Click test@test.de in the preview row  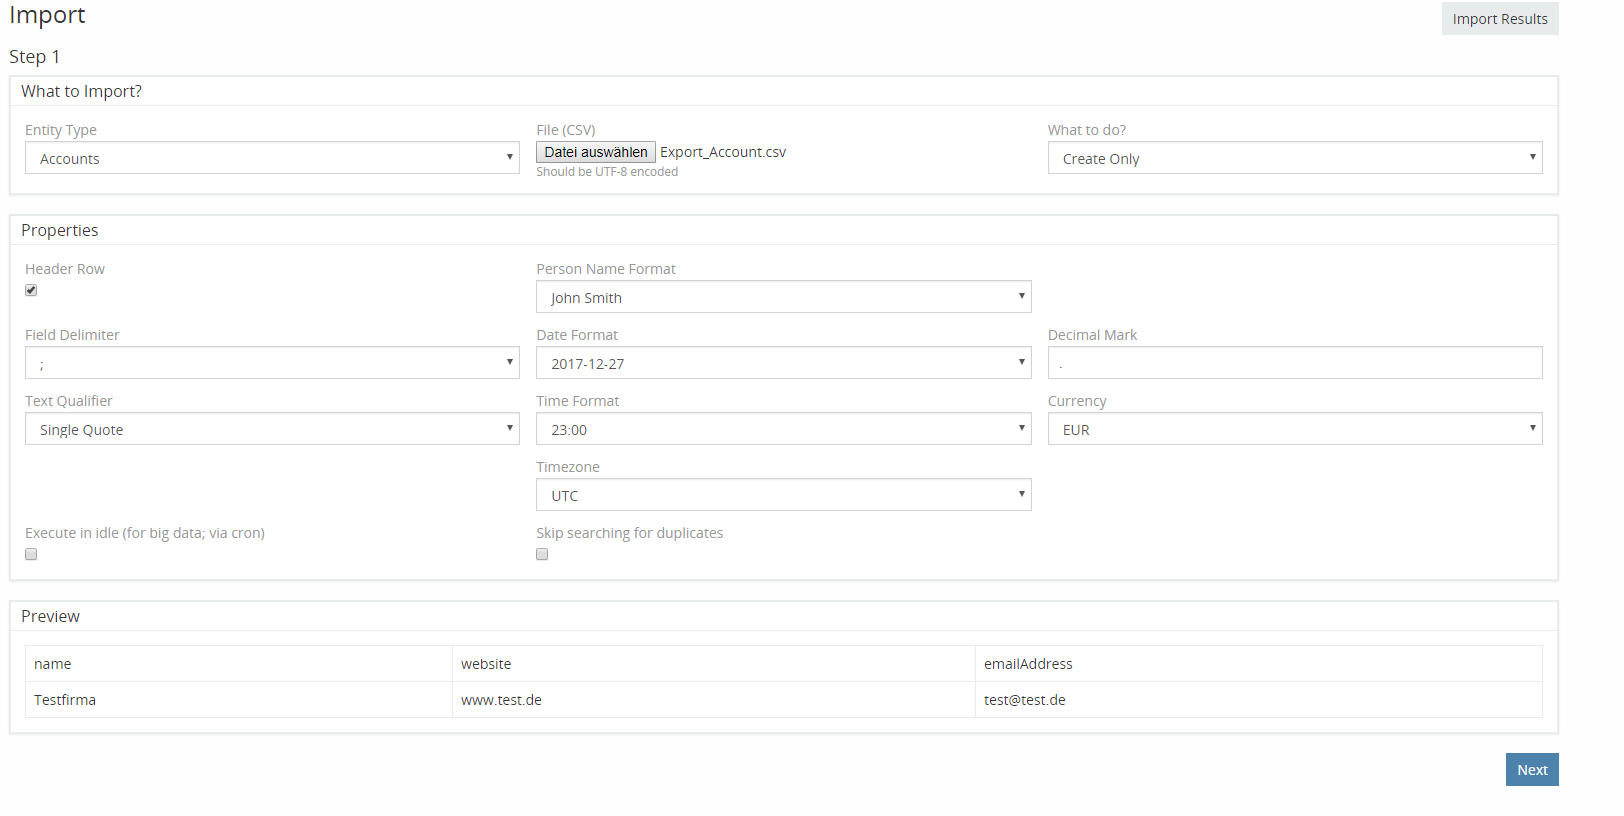[x=1024, y=700]
